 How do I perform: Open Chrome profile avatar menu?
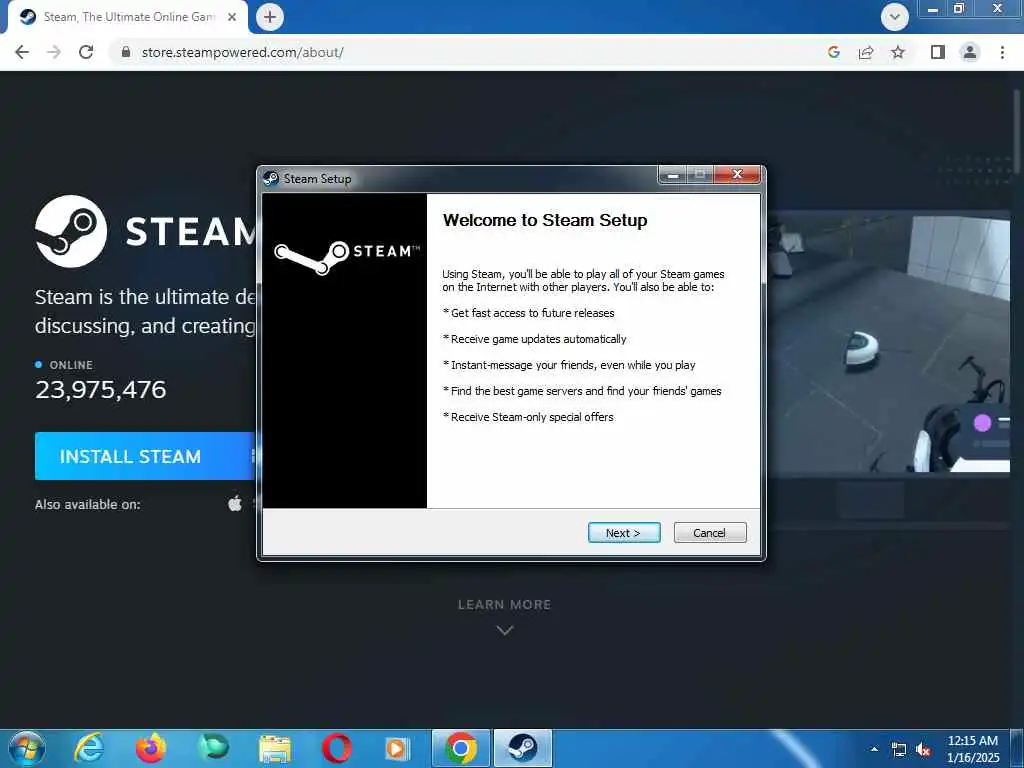(x=970, y=52)
